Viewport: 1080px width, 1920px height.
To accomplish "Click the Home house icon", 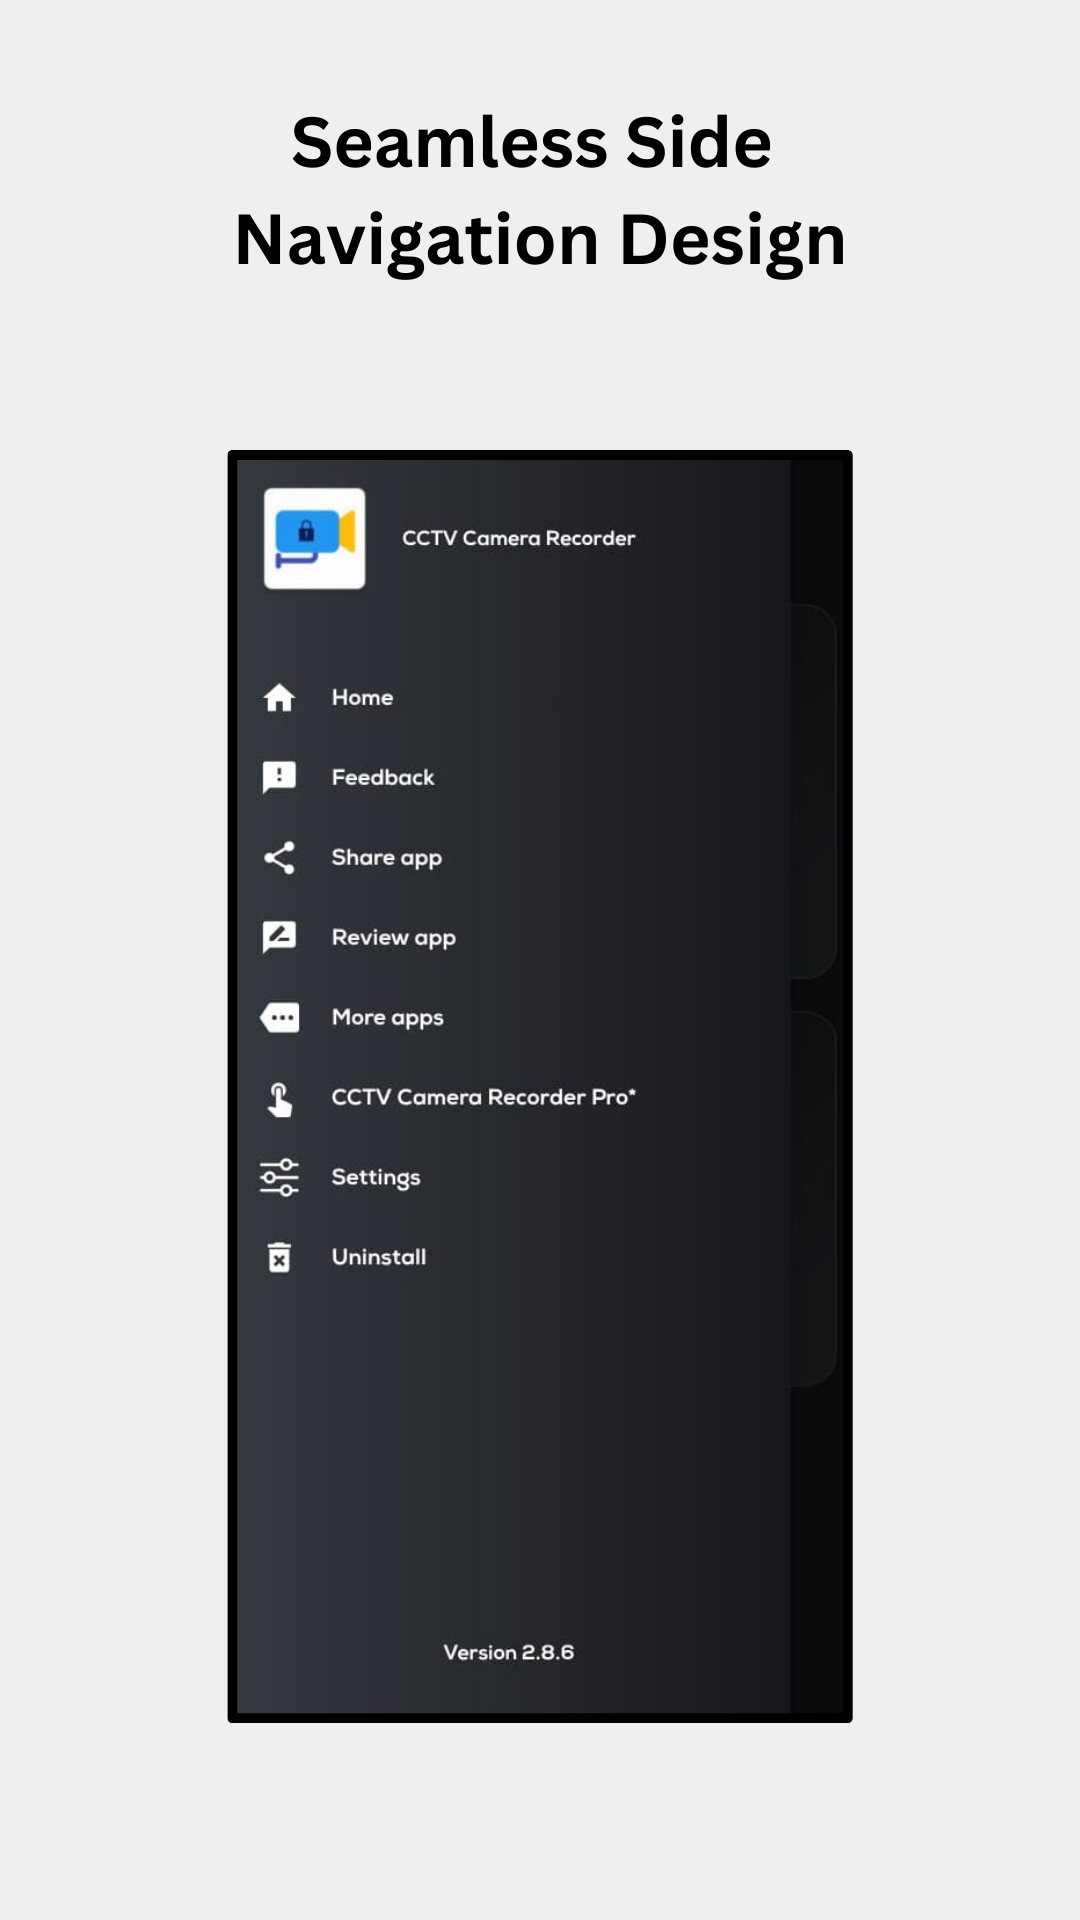I will (279, 697).
